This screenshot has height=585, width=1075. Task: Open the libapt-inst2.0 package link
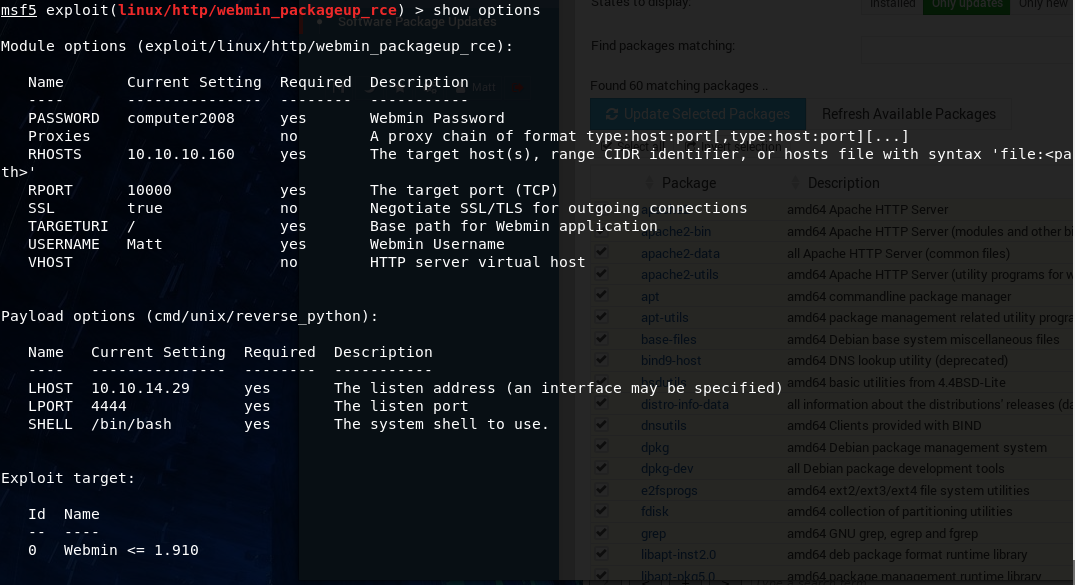(678, 555)
